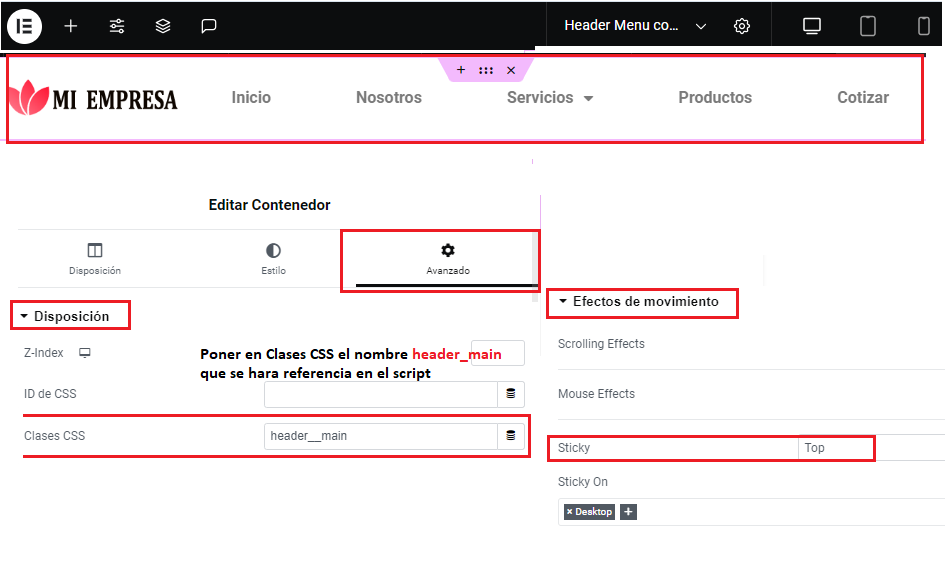Expand the Servicios submenu arrow

click(x=588, y=98)
